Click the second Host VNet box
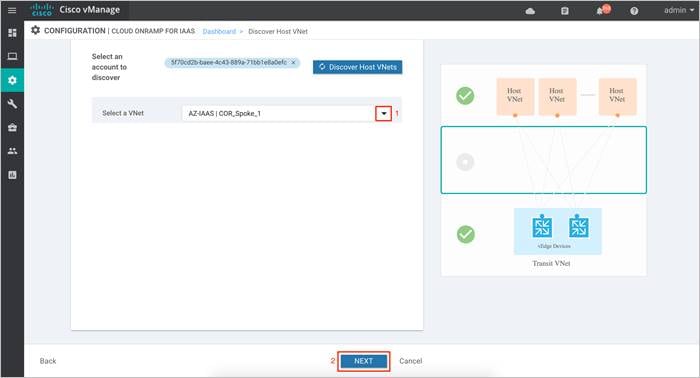 coord(557,96)
